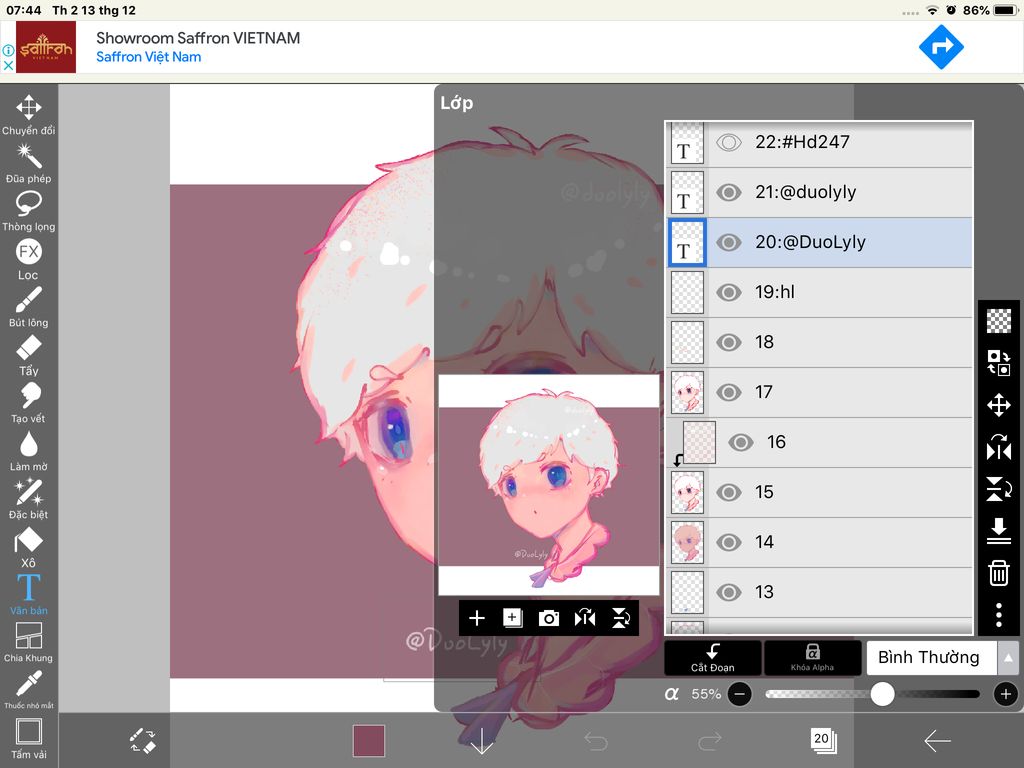Click vertical flip icon in right sidebar
The width and height of the screenshot is (1024, 768).
tap(999, 488)
